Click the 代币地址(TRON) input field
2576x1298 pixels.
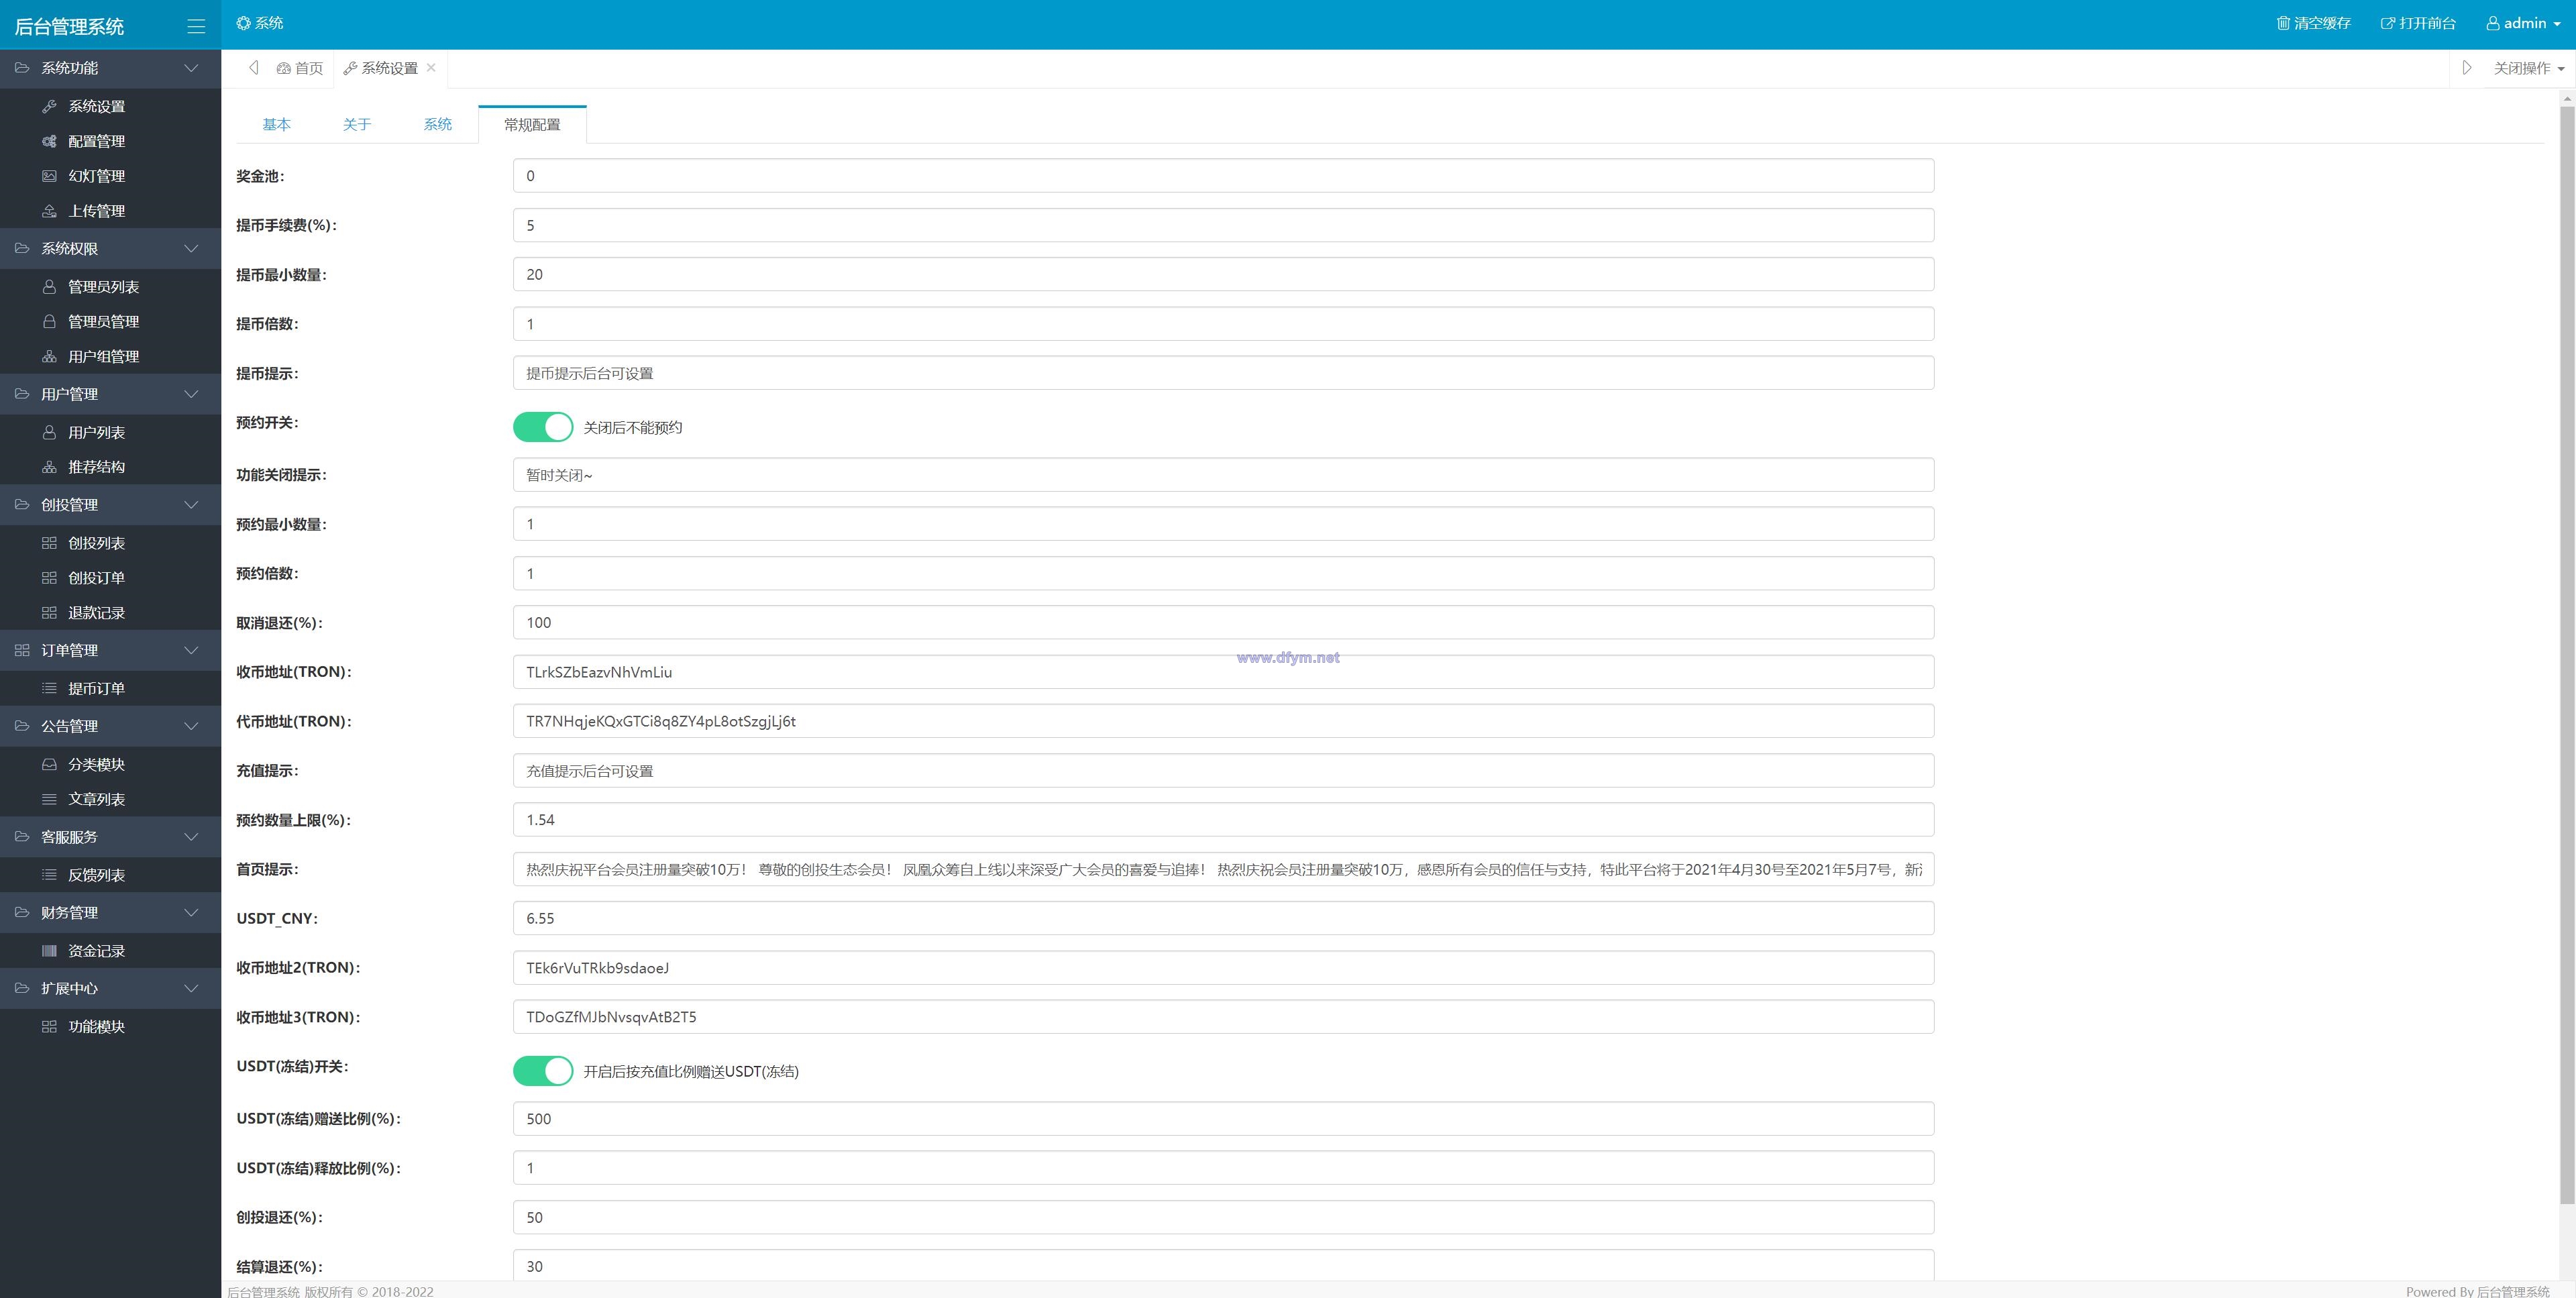tap(1223, 721)
